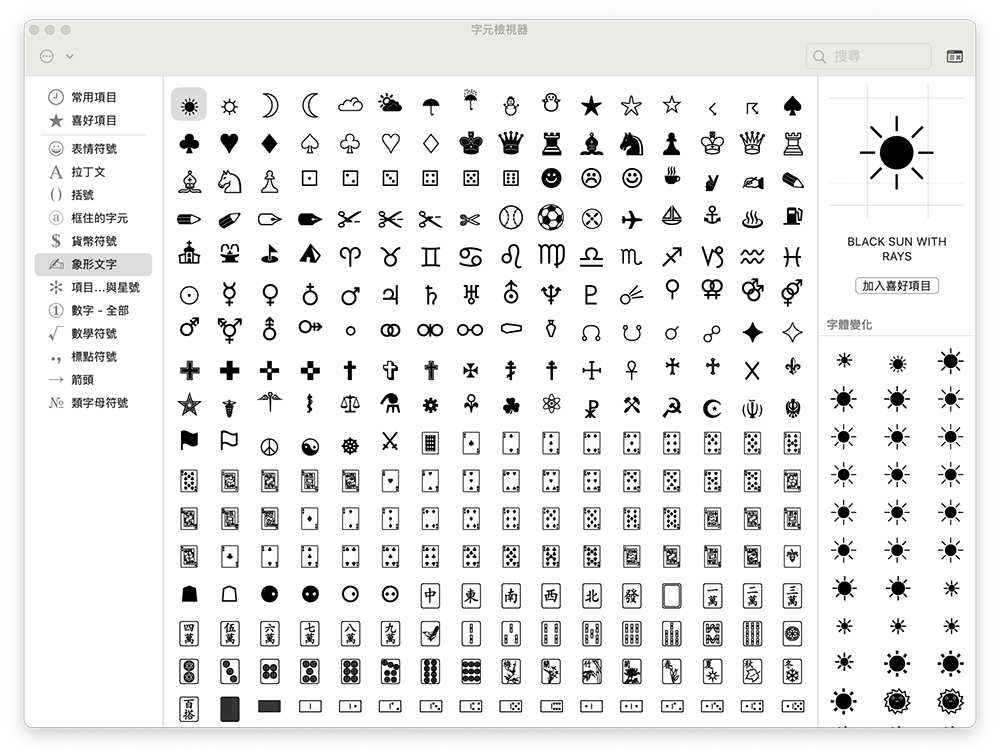This screenshot has height=756, width=1000.
Task: Pick the black heart suit symbol
Action: pyautogui.click(x=229, y=144)
